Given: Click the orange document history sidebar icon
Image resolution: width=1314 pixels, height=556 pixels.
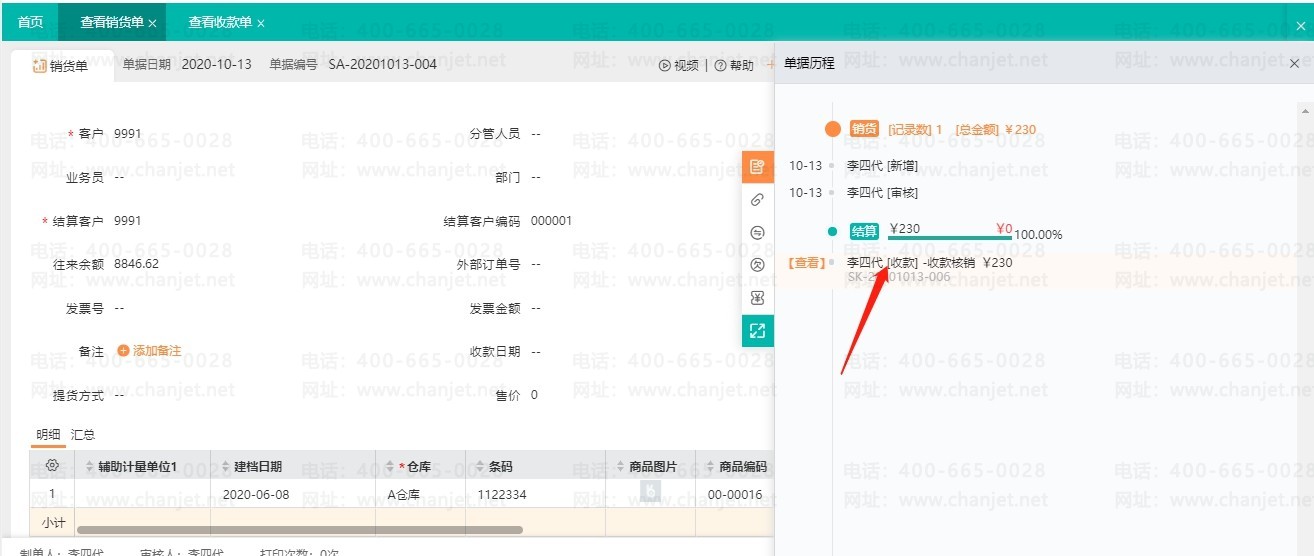Looking at the screenshot, I should (x=757, y=167).
